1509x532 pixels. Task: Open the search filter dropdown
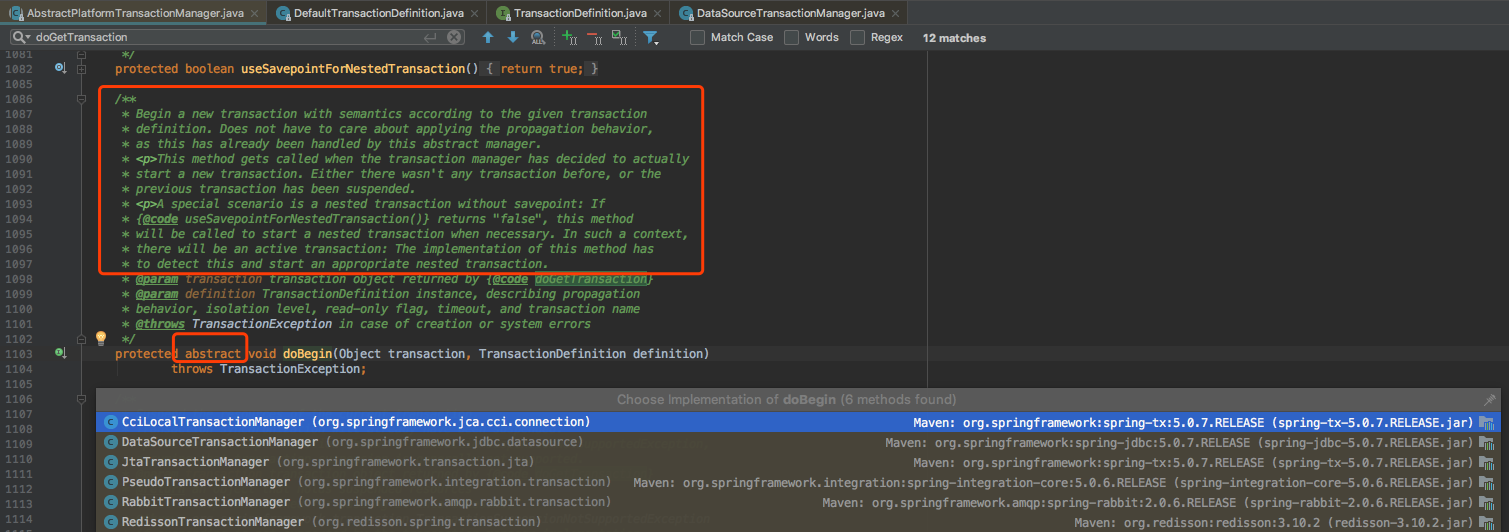click(x=651, y=37)
